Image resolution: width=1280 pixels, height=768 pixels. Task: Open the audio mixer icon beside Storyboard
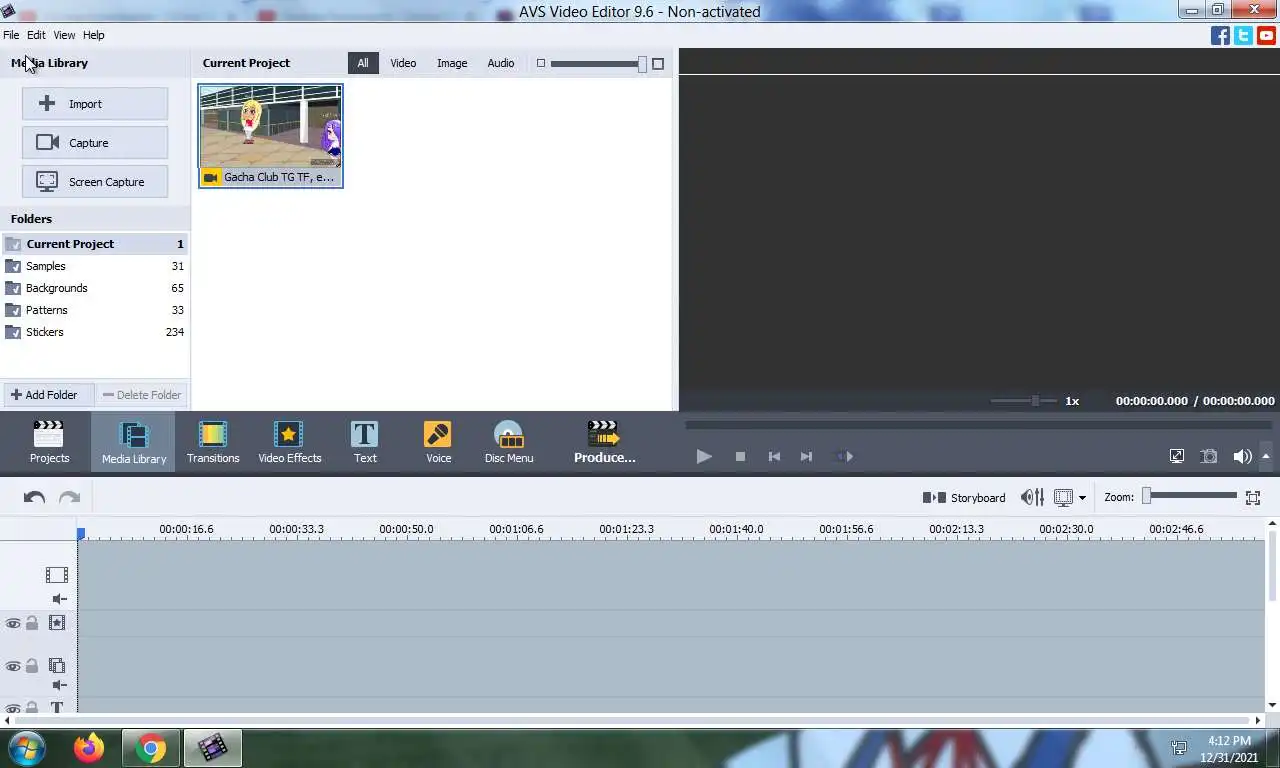pyautogui.click(x=1032, y=497)
